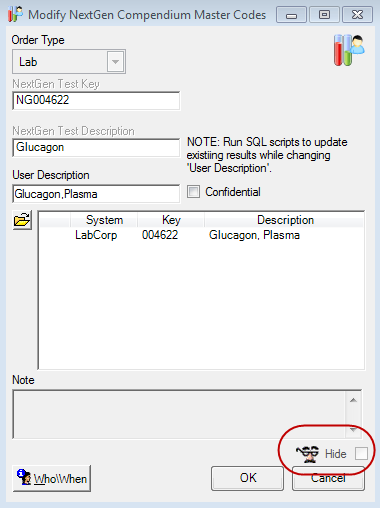Screen dimensions: 380x508
Task: Sort by the System column header
Action: [x=104, y=220]
